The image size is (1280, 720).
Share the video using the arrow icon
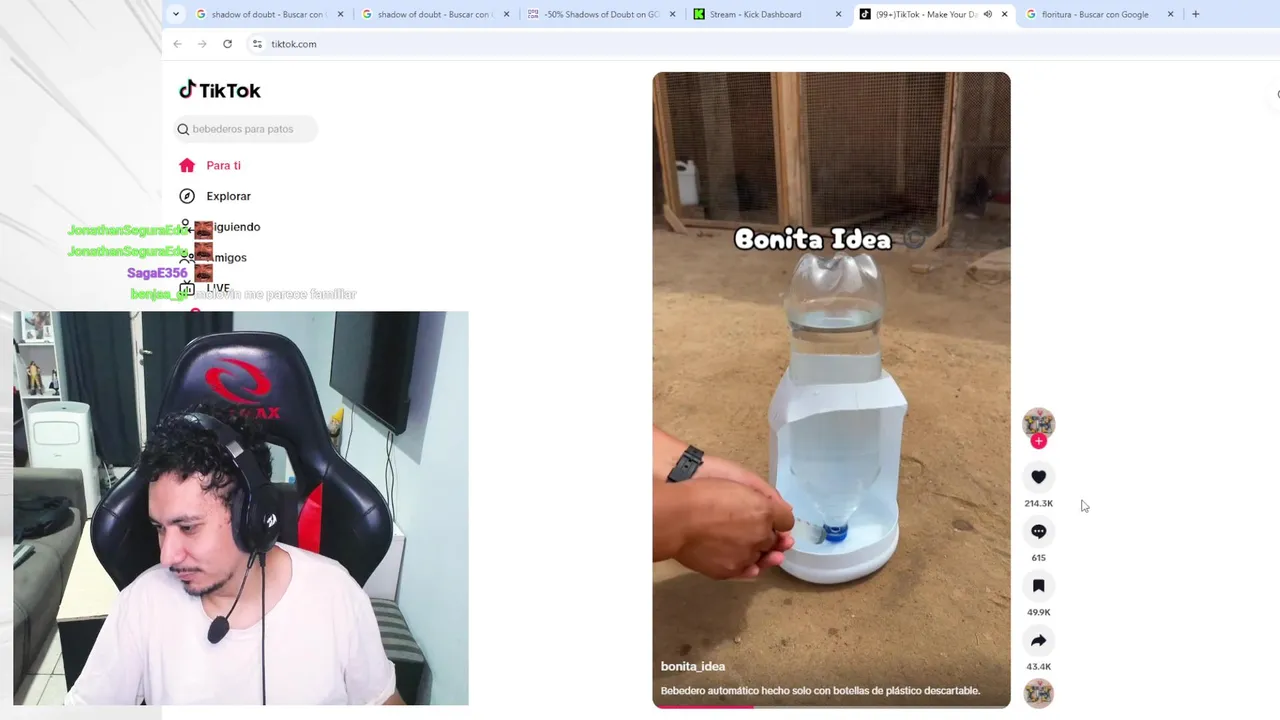pyautogui.click(x=1038, y=640)
